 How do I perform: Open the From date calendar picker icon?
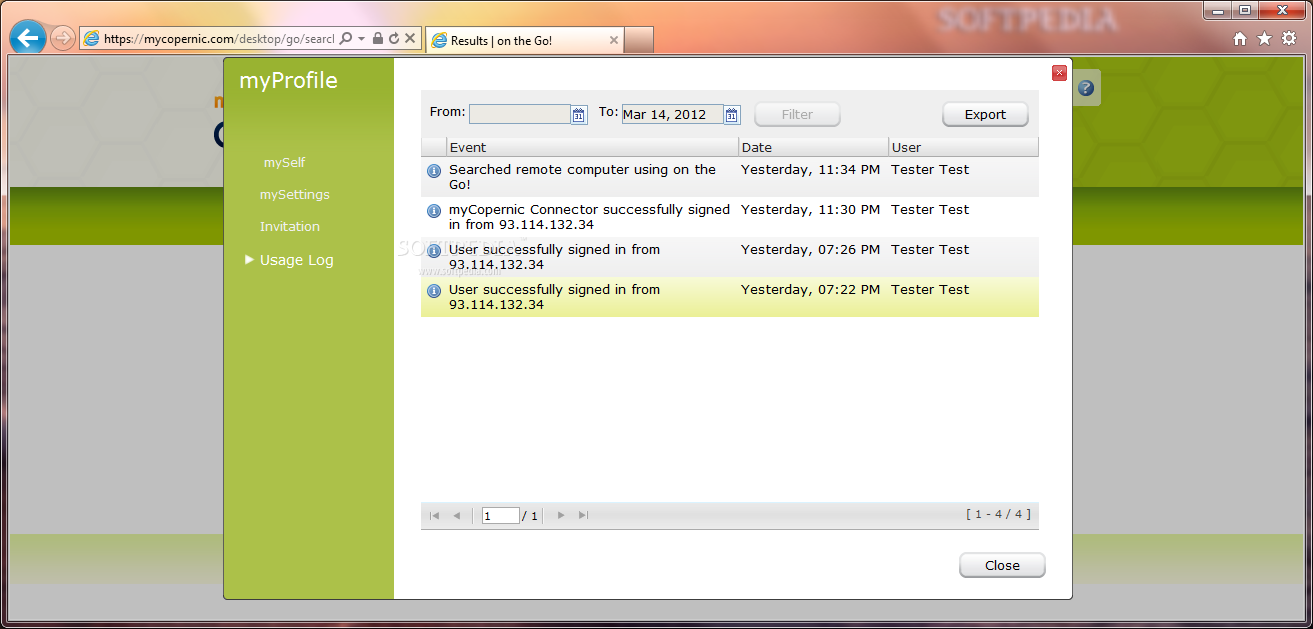(x=579, y=115)
